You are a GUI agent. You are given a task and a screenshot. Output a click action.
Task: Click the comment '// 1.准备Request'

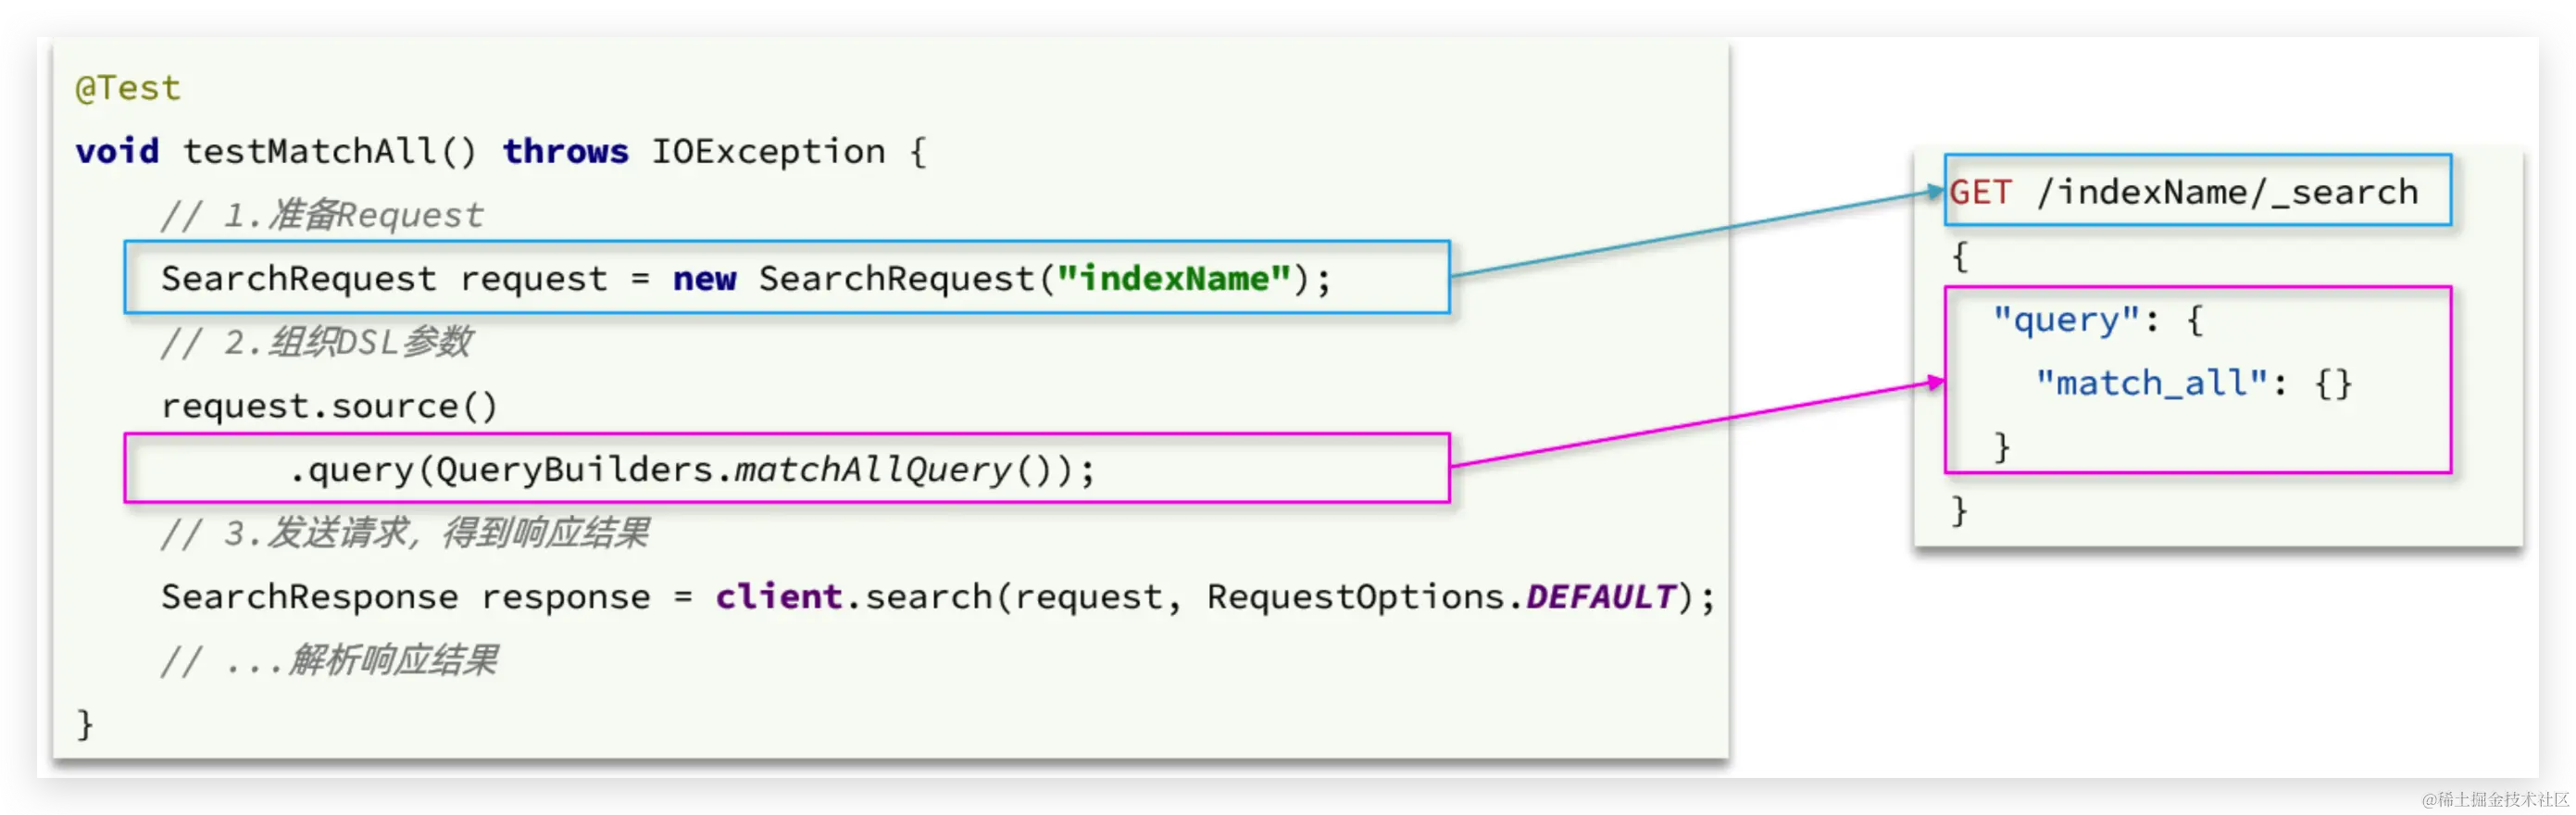[322, 214]
